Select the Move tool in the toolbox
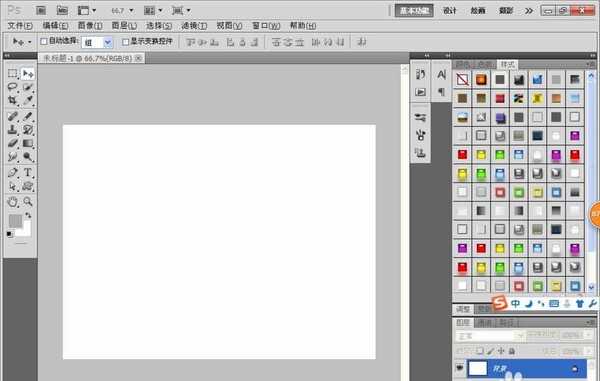The image size is (600, 381). [28, 73]
